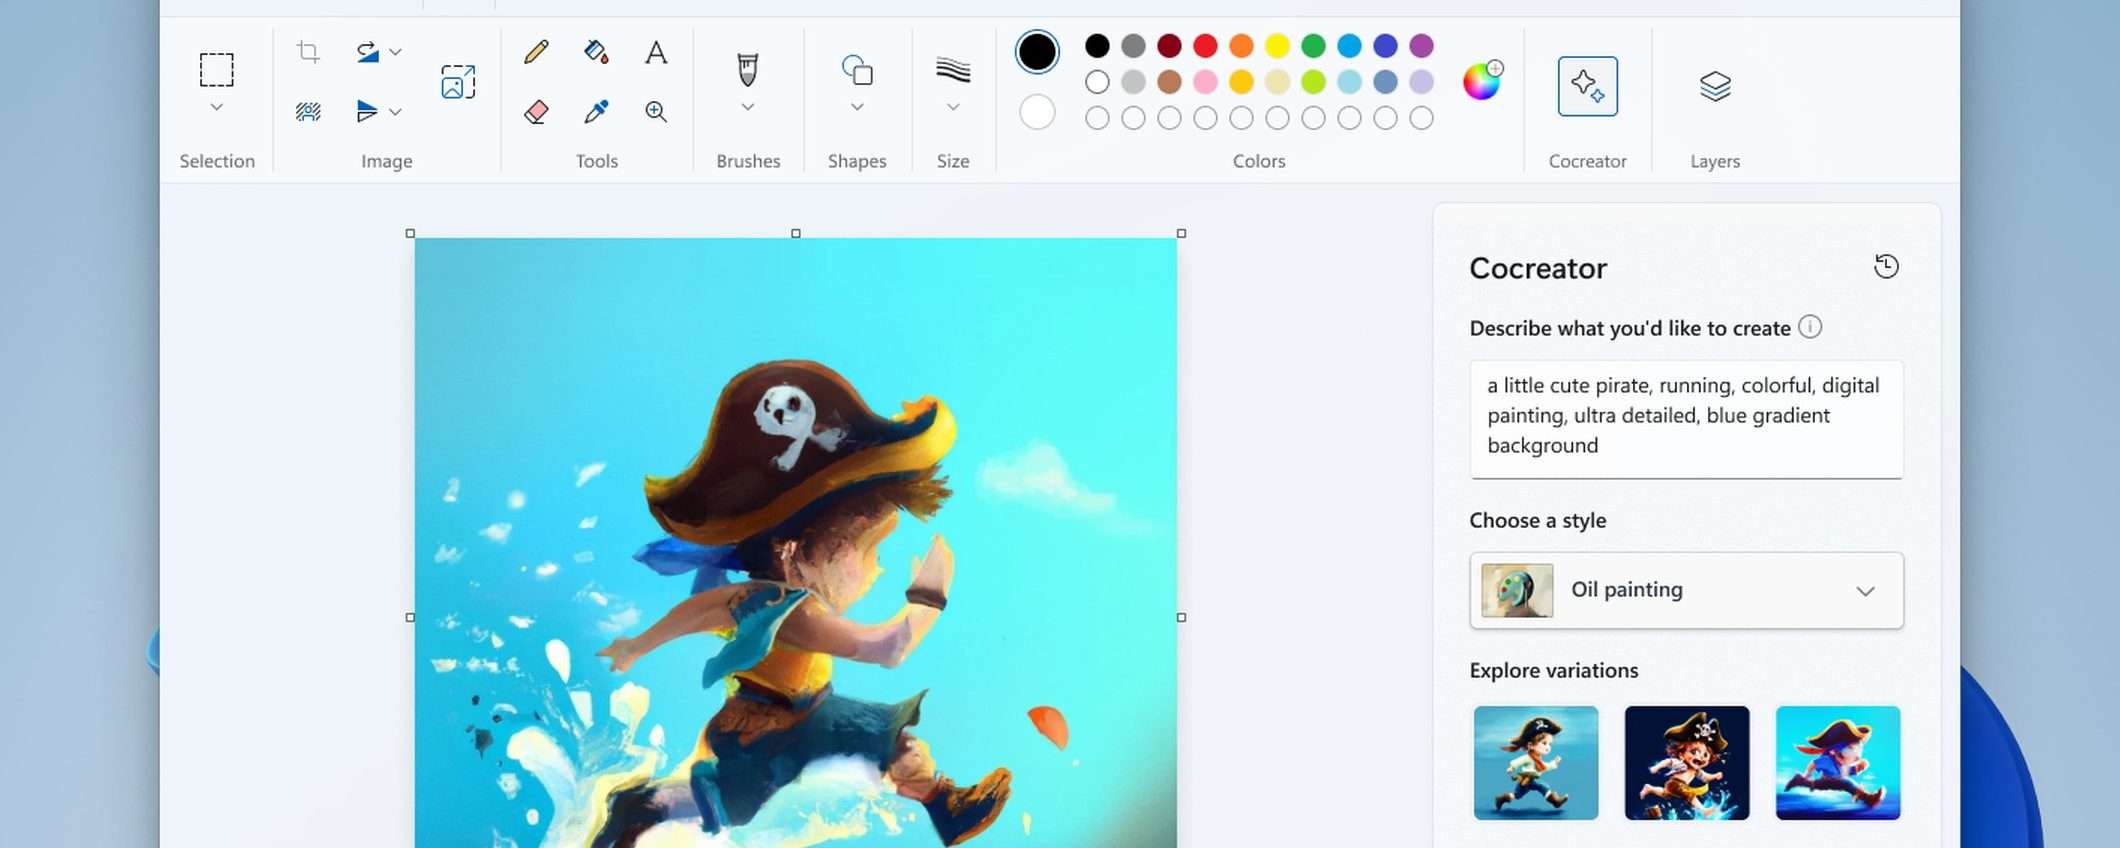Image resolution: width=2120 pixels, height=848 pixels.
Task: Activate the black Color 1 circle
Action: 1037,52
